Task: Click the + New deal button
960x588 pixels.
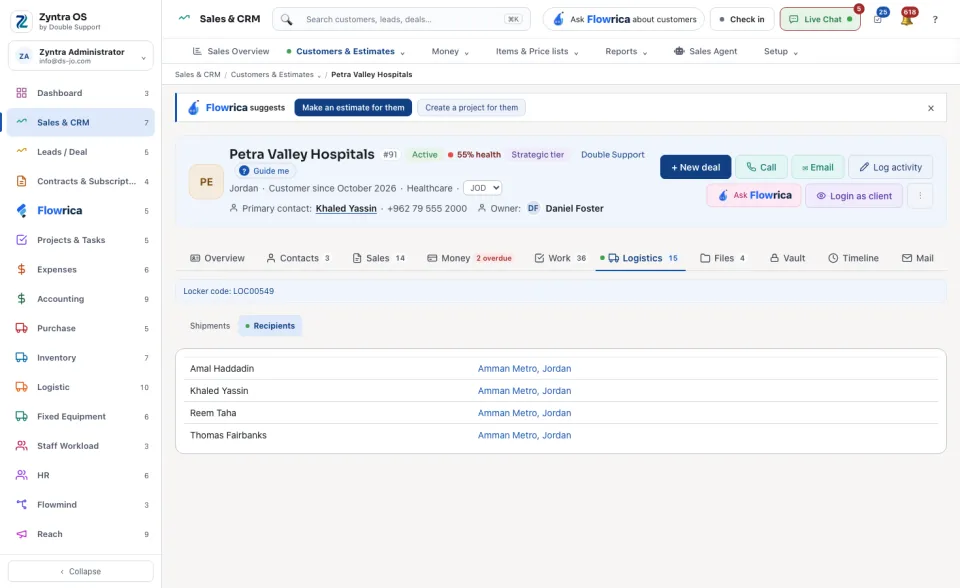Action: coord(696,167)
